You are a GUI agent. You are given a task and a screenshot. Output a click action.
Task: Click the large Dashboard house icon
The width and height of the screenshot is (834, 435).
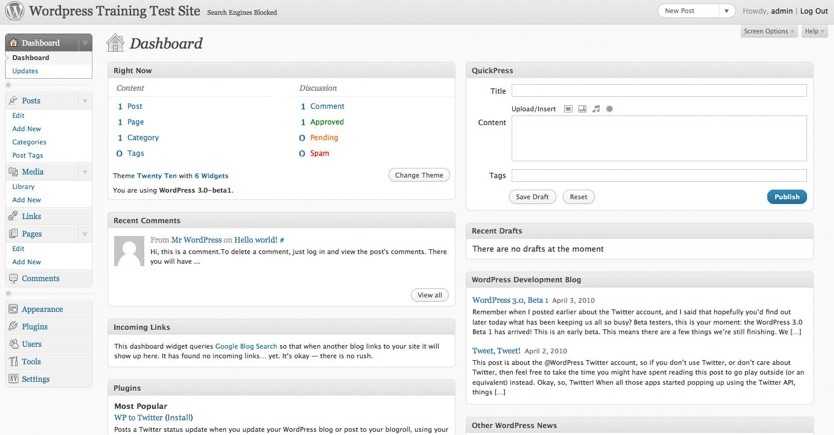[115, 43]
